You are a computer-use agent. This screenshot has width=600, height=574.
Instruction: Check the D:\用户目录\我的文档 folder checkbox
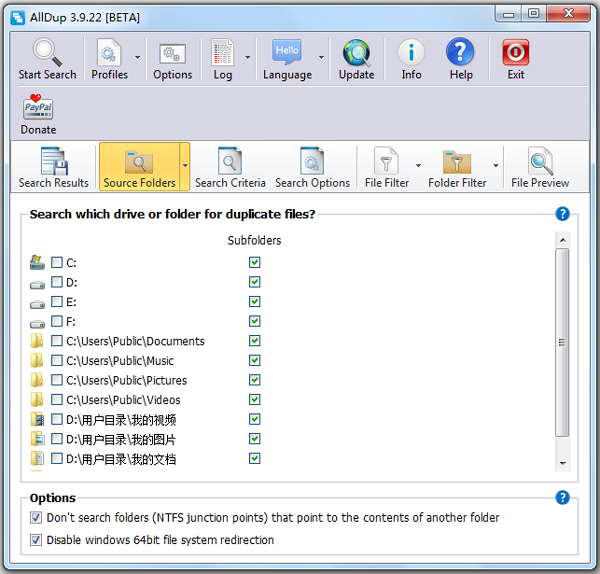pyautogui.click(x=57, y=458)
